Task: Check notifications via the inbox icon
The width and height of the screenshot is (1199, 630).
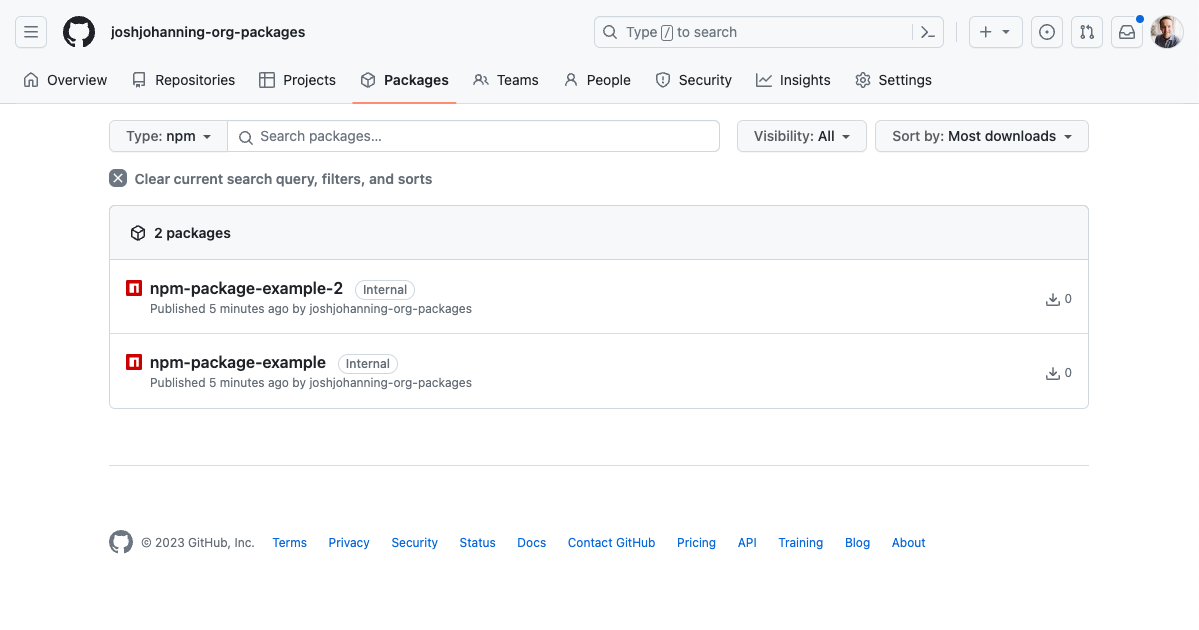Action: click(1126, 31)
